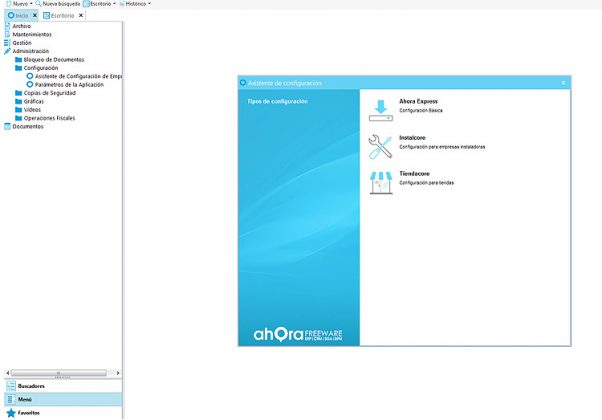Click the Favoritos star icon
The image size is (602, 420).
coord(11,412)
